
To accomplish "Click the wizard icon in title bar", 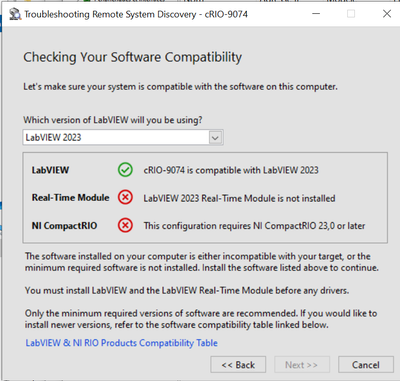I will 15,14.
